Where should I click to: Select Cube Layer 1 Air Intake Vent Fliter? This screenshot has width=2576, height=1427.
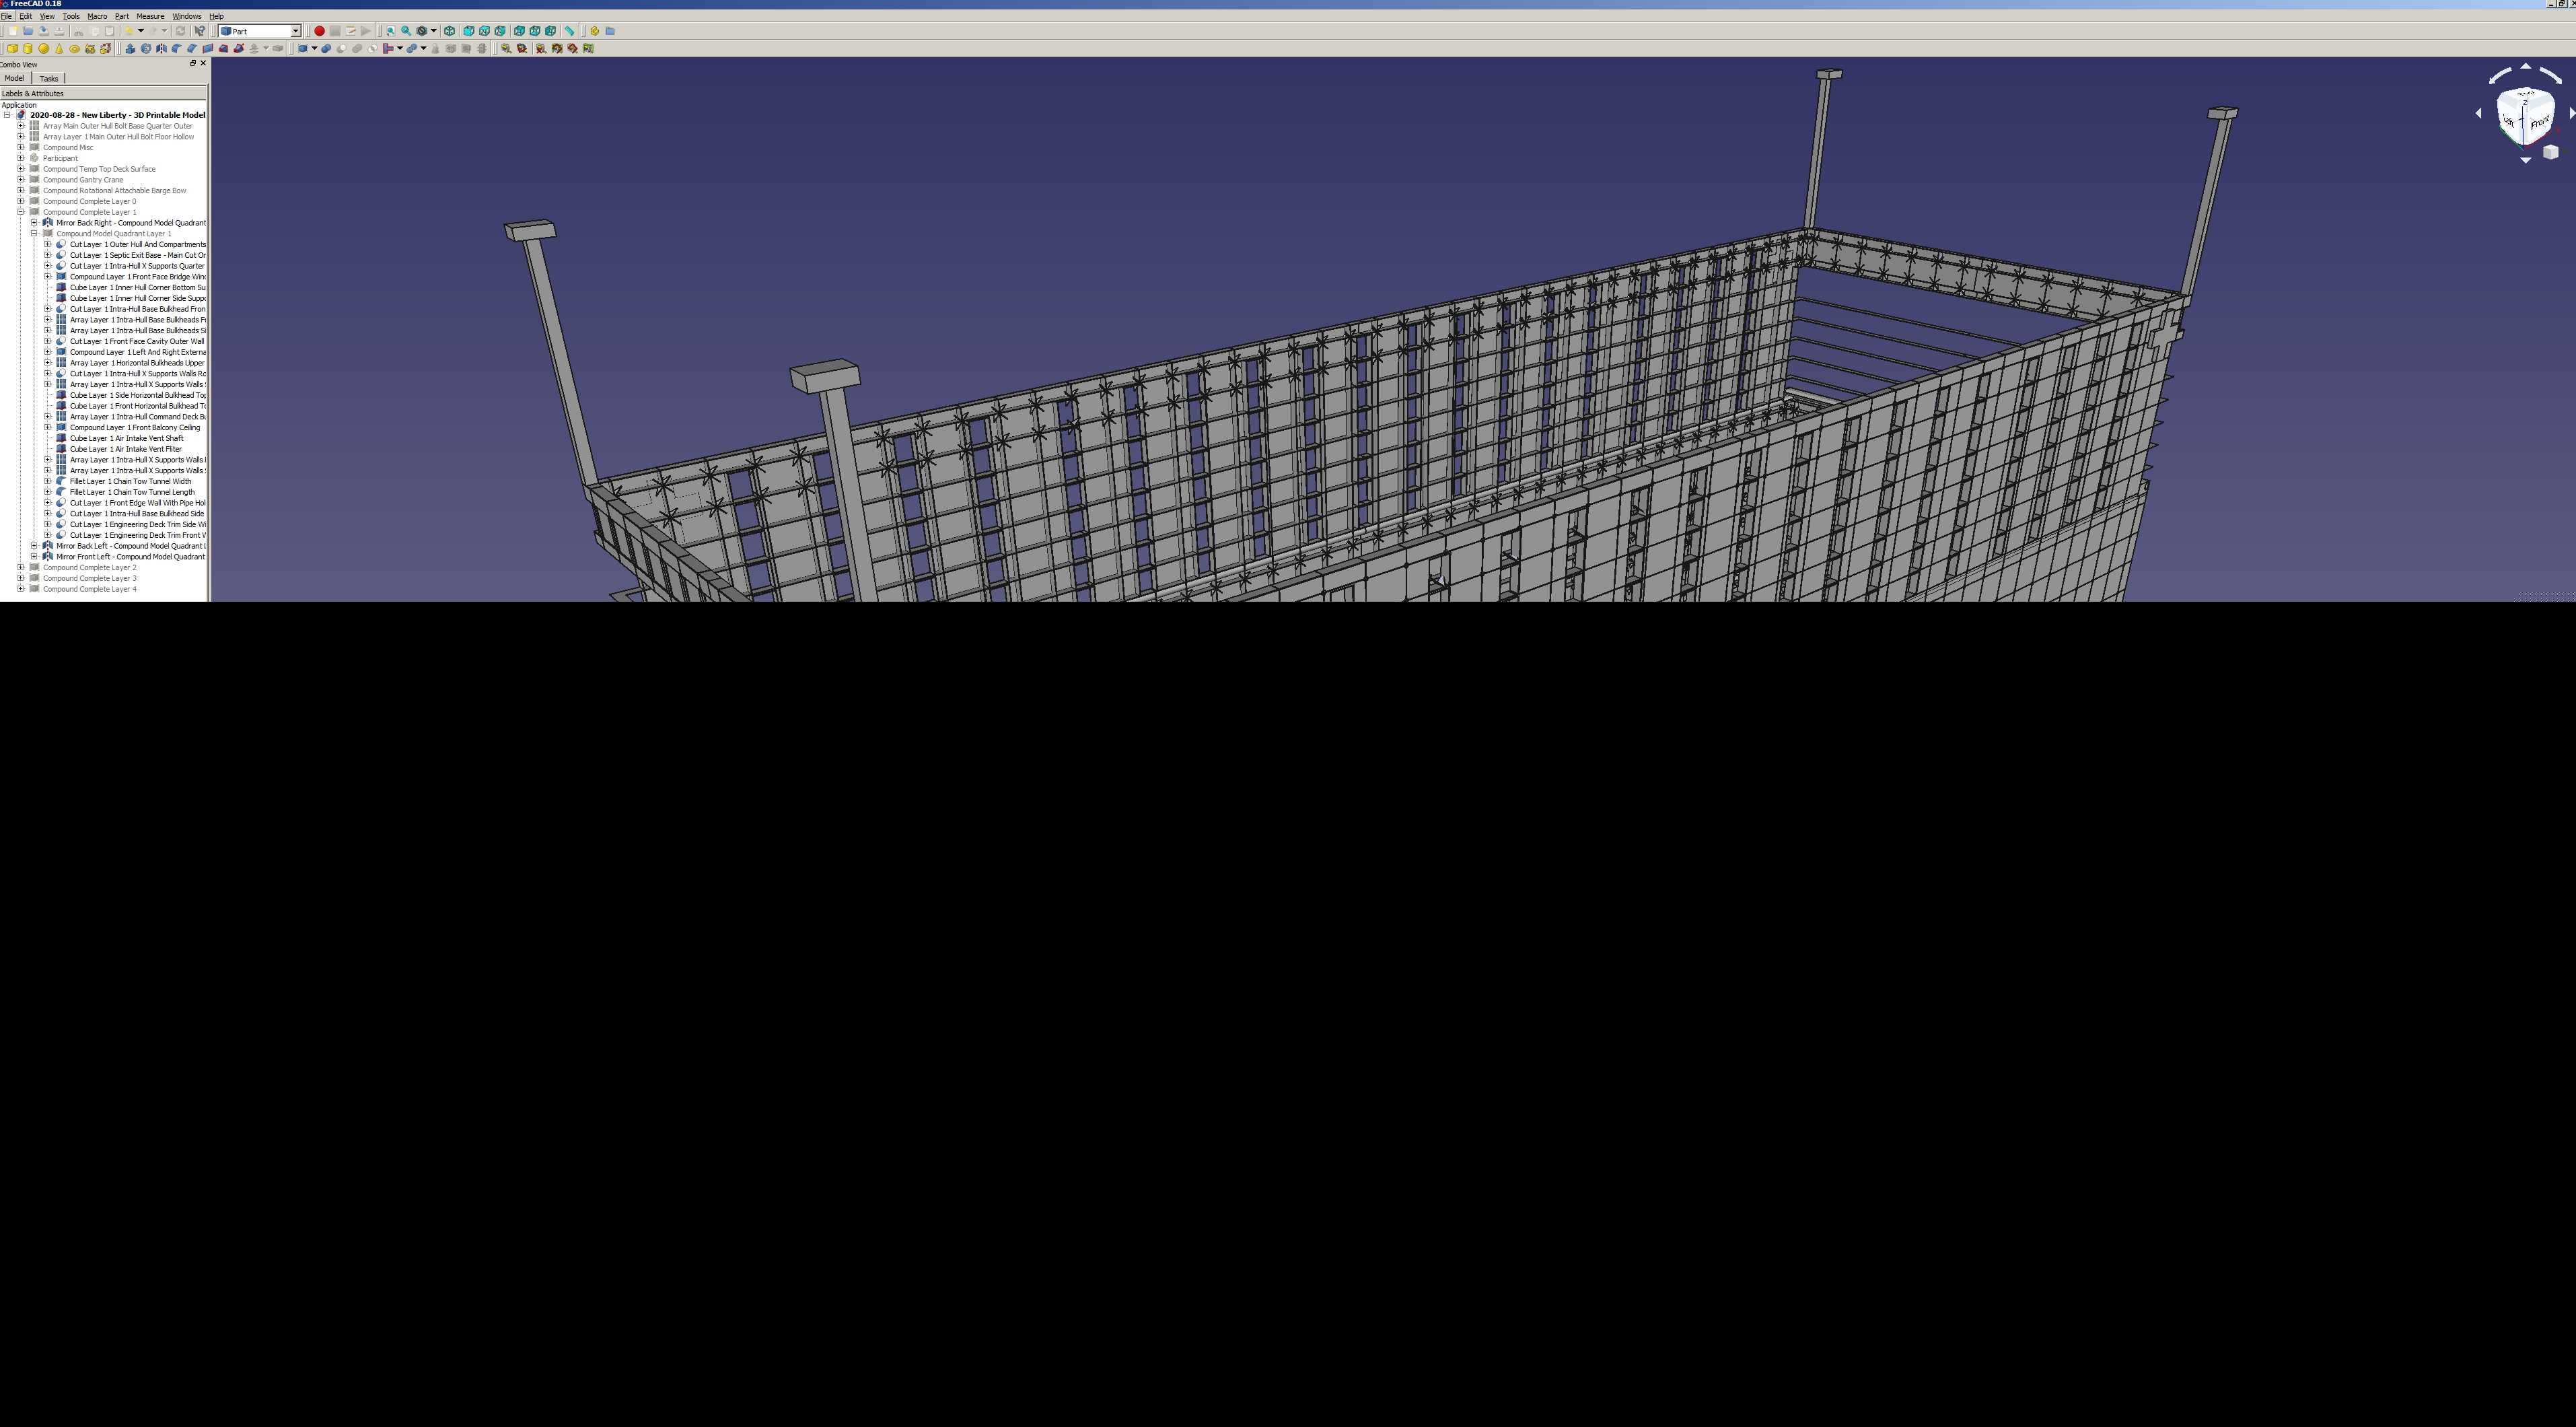pos(125,449)
